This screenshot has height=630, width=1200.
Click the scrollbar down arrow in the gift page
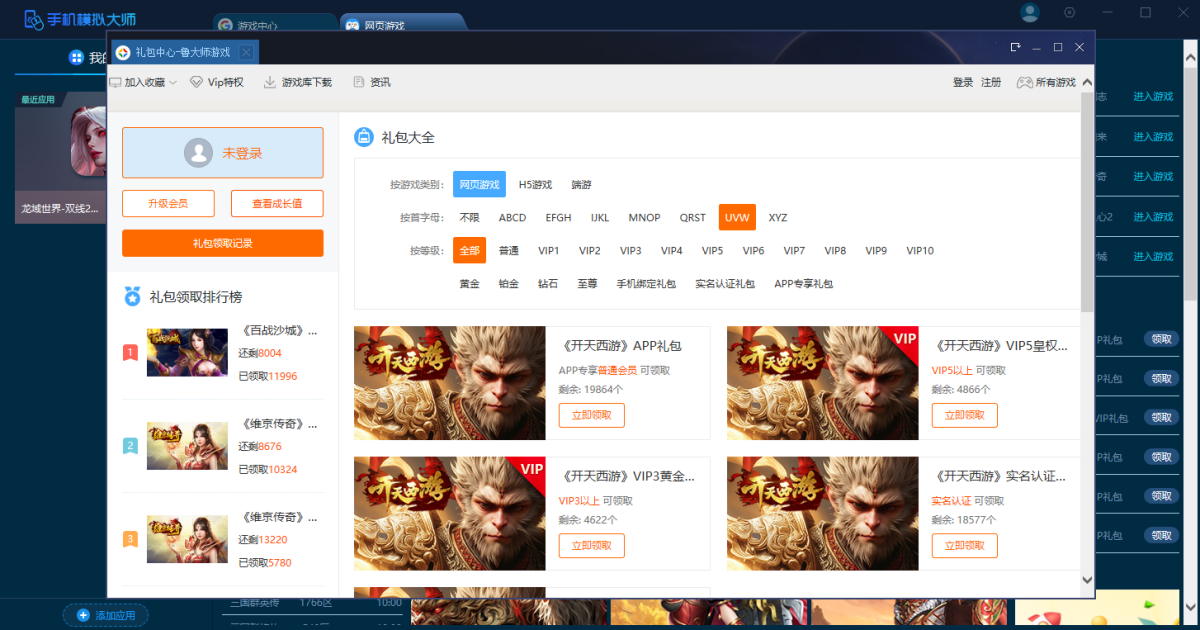coord(1087,579)
